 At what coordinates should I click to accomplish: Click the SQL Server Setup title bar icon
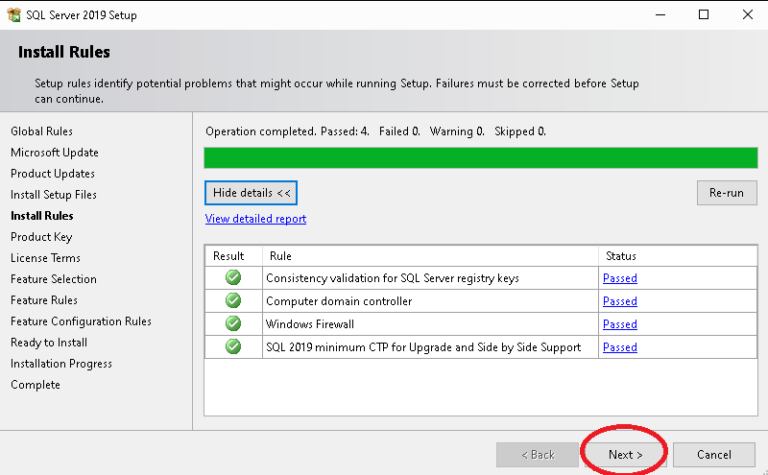pyautogui.click(x=14, y=15)
